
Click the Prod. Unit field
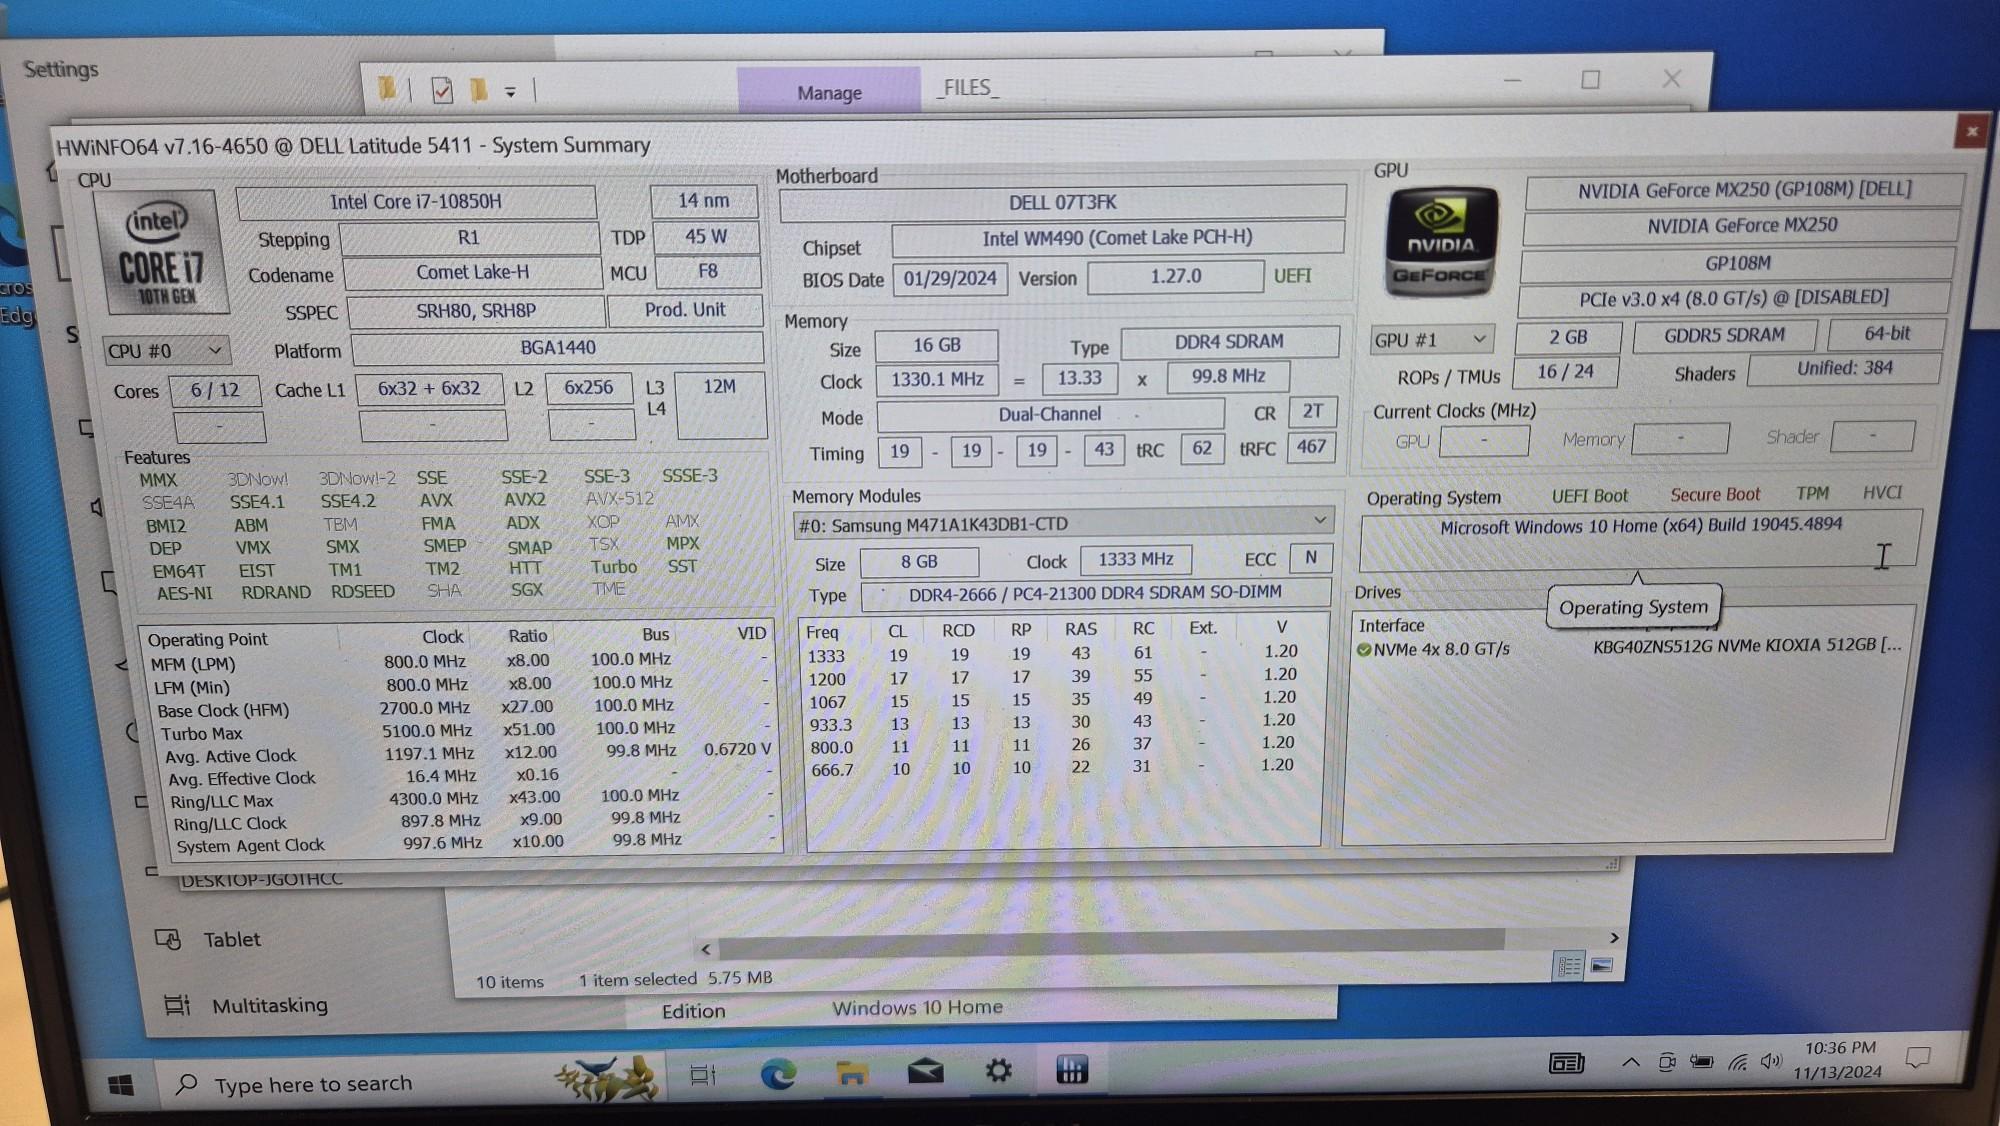coord(685,310)
